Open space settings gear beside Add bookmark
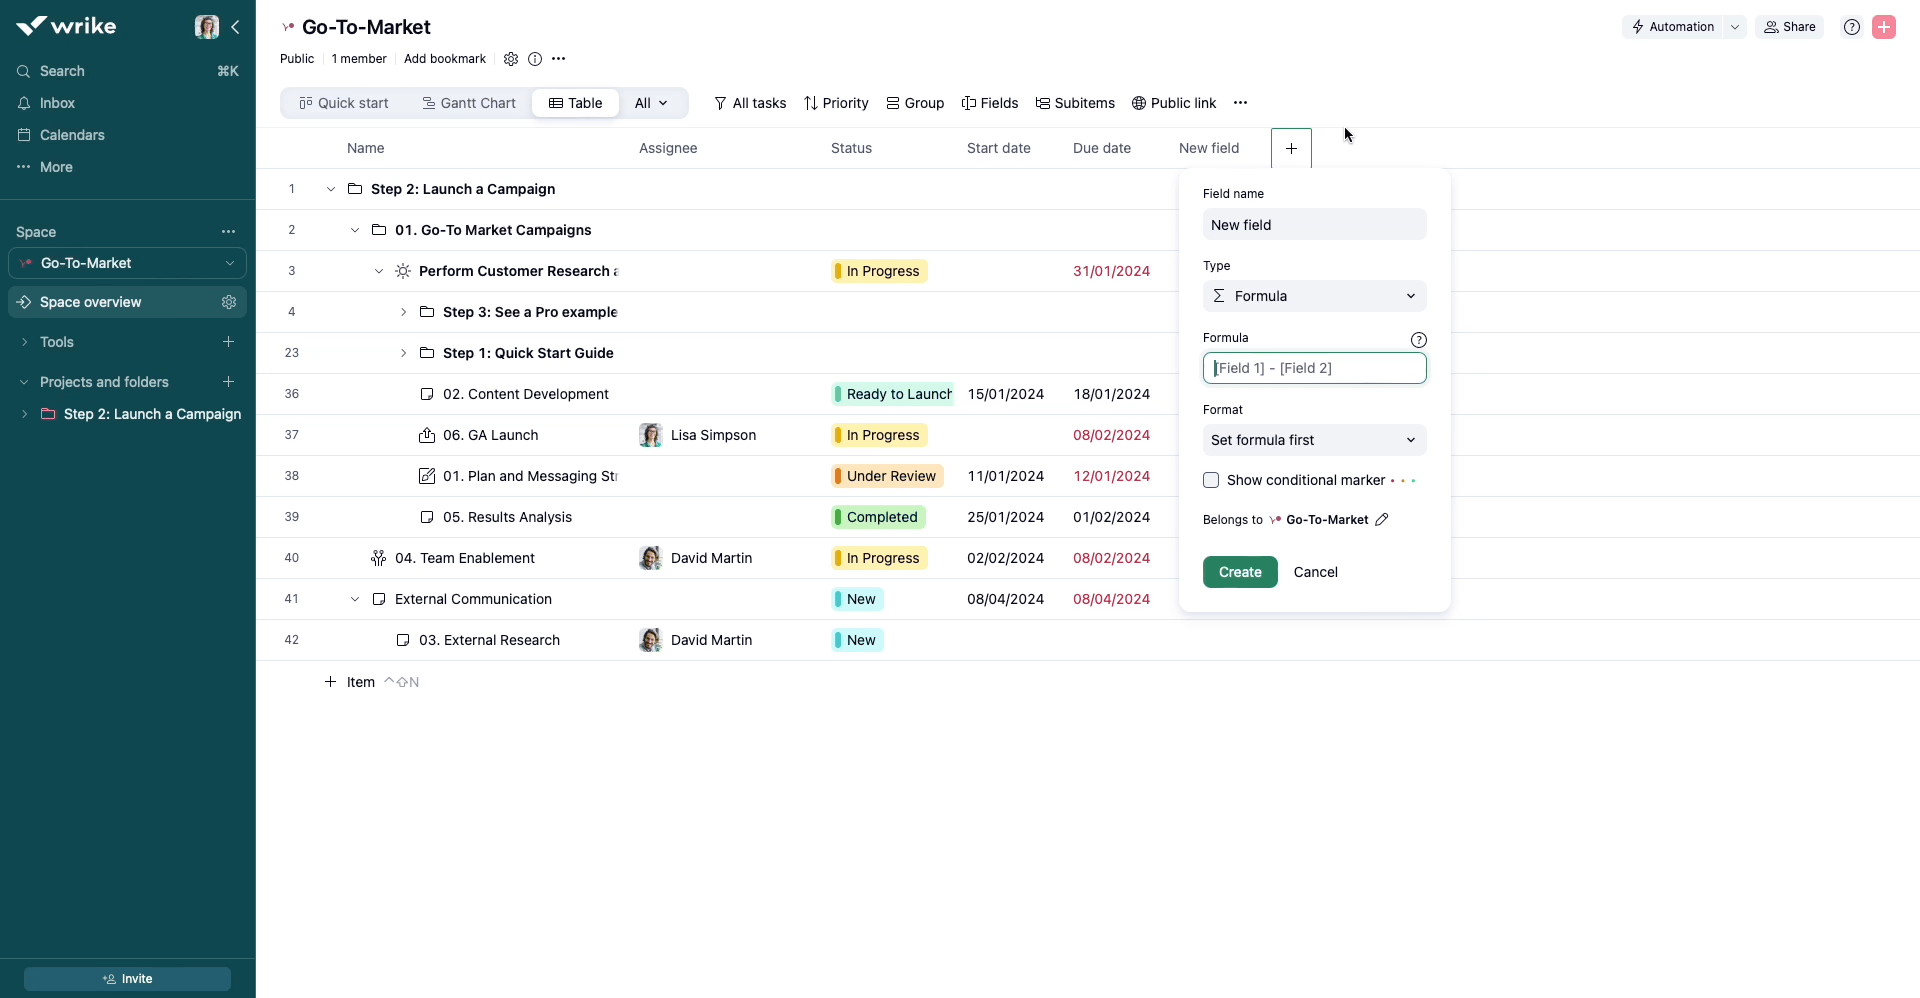Viewport: 1920px width, 998px height. (x=511, y=59)
